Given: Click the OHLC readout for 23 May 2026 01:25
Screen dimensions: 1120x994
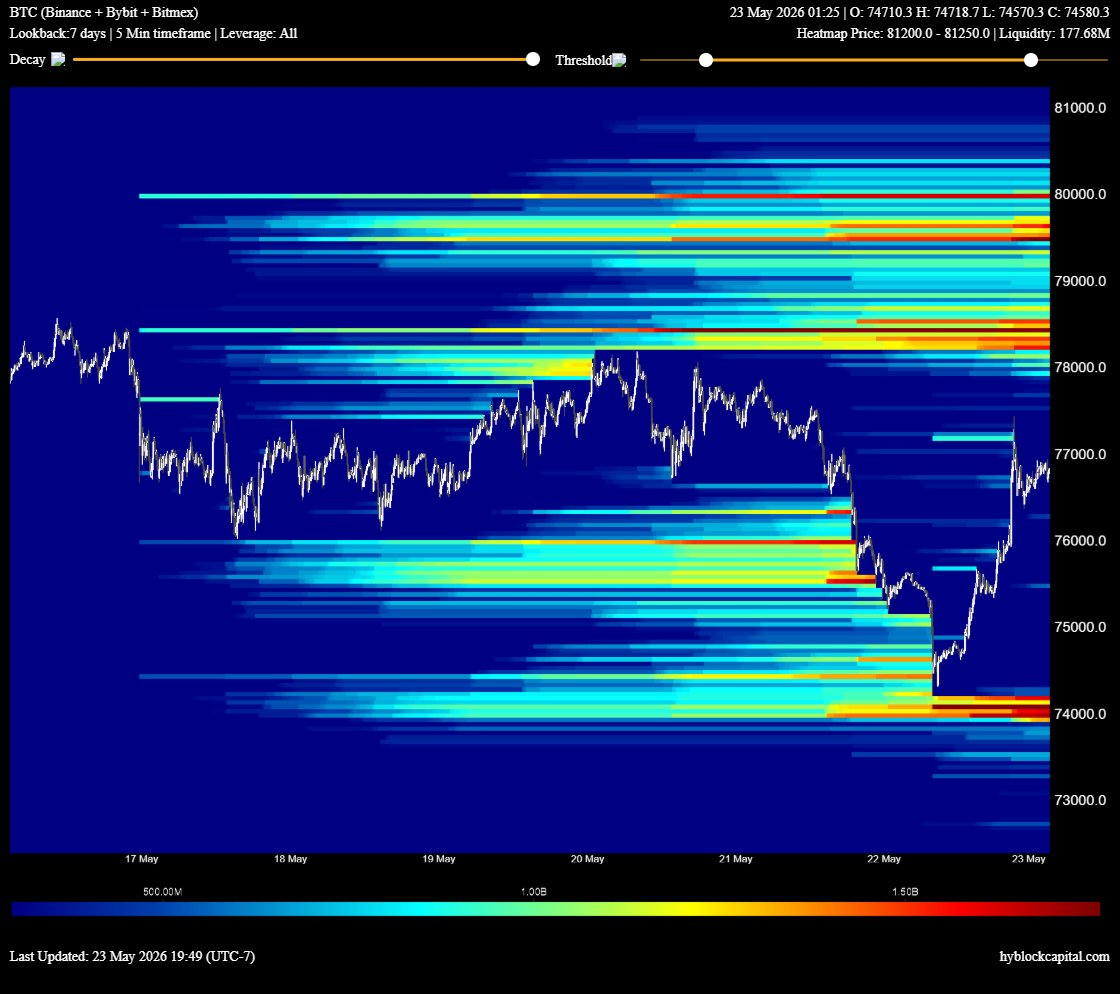Looking at the screenshot, I should coord(919,12).
